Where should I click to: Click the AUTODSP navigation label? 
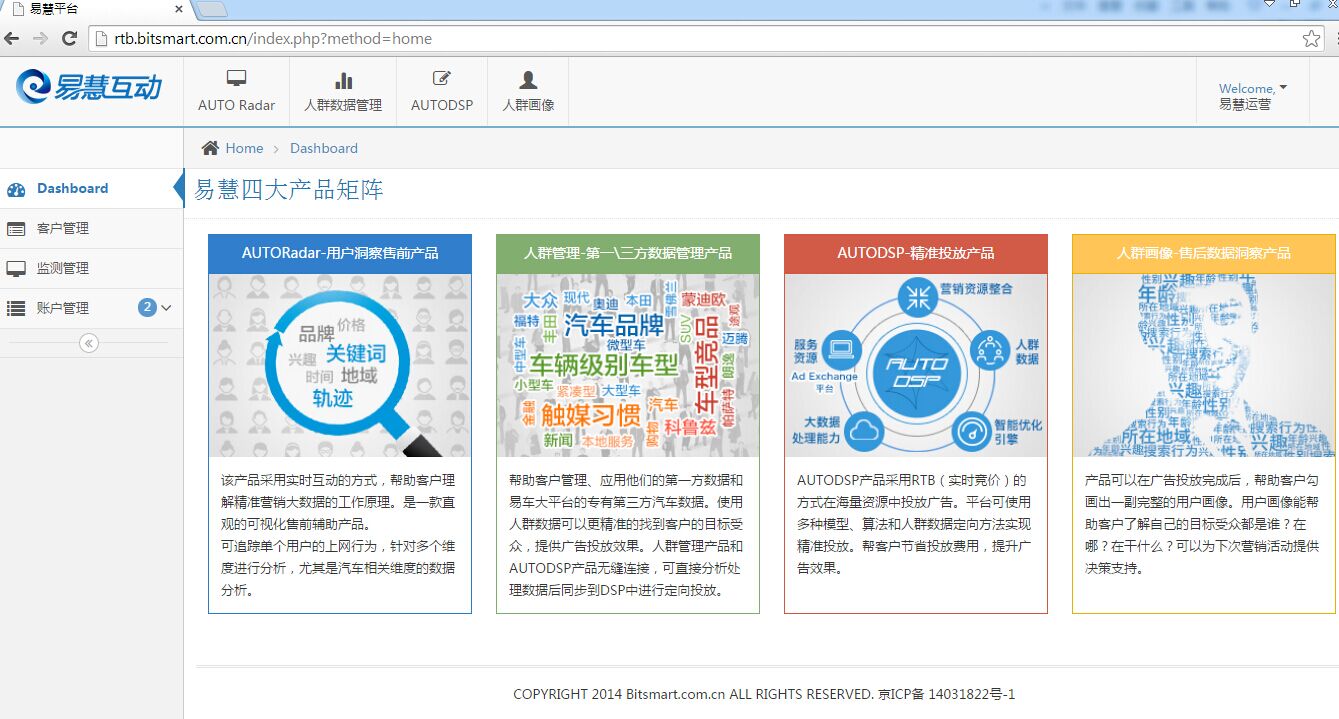click(x=442, y=105)
